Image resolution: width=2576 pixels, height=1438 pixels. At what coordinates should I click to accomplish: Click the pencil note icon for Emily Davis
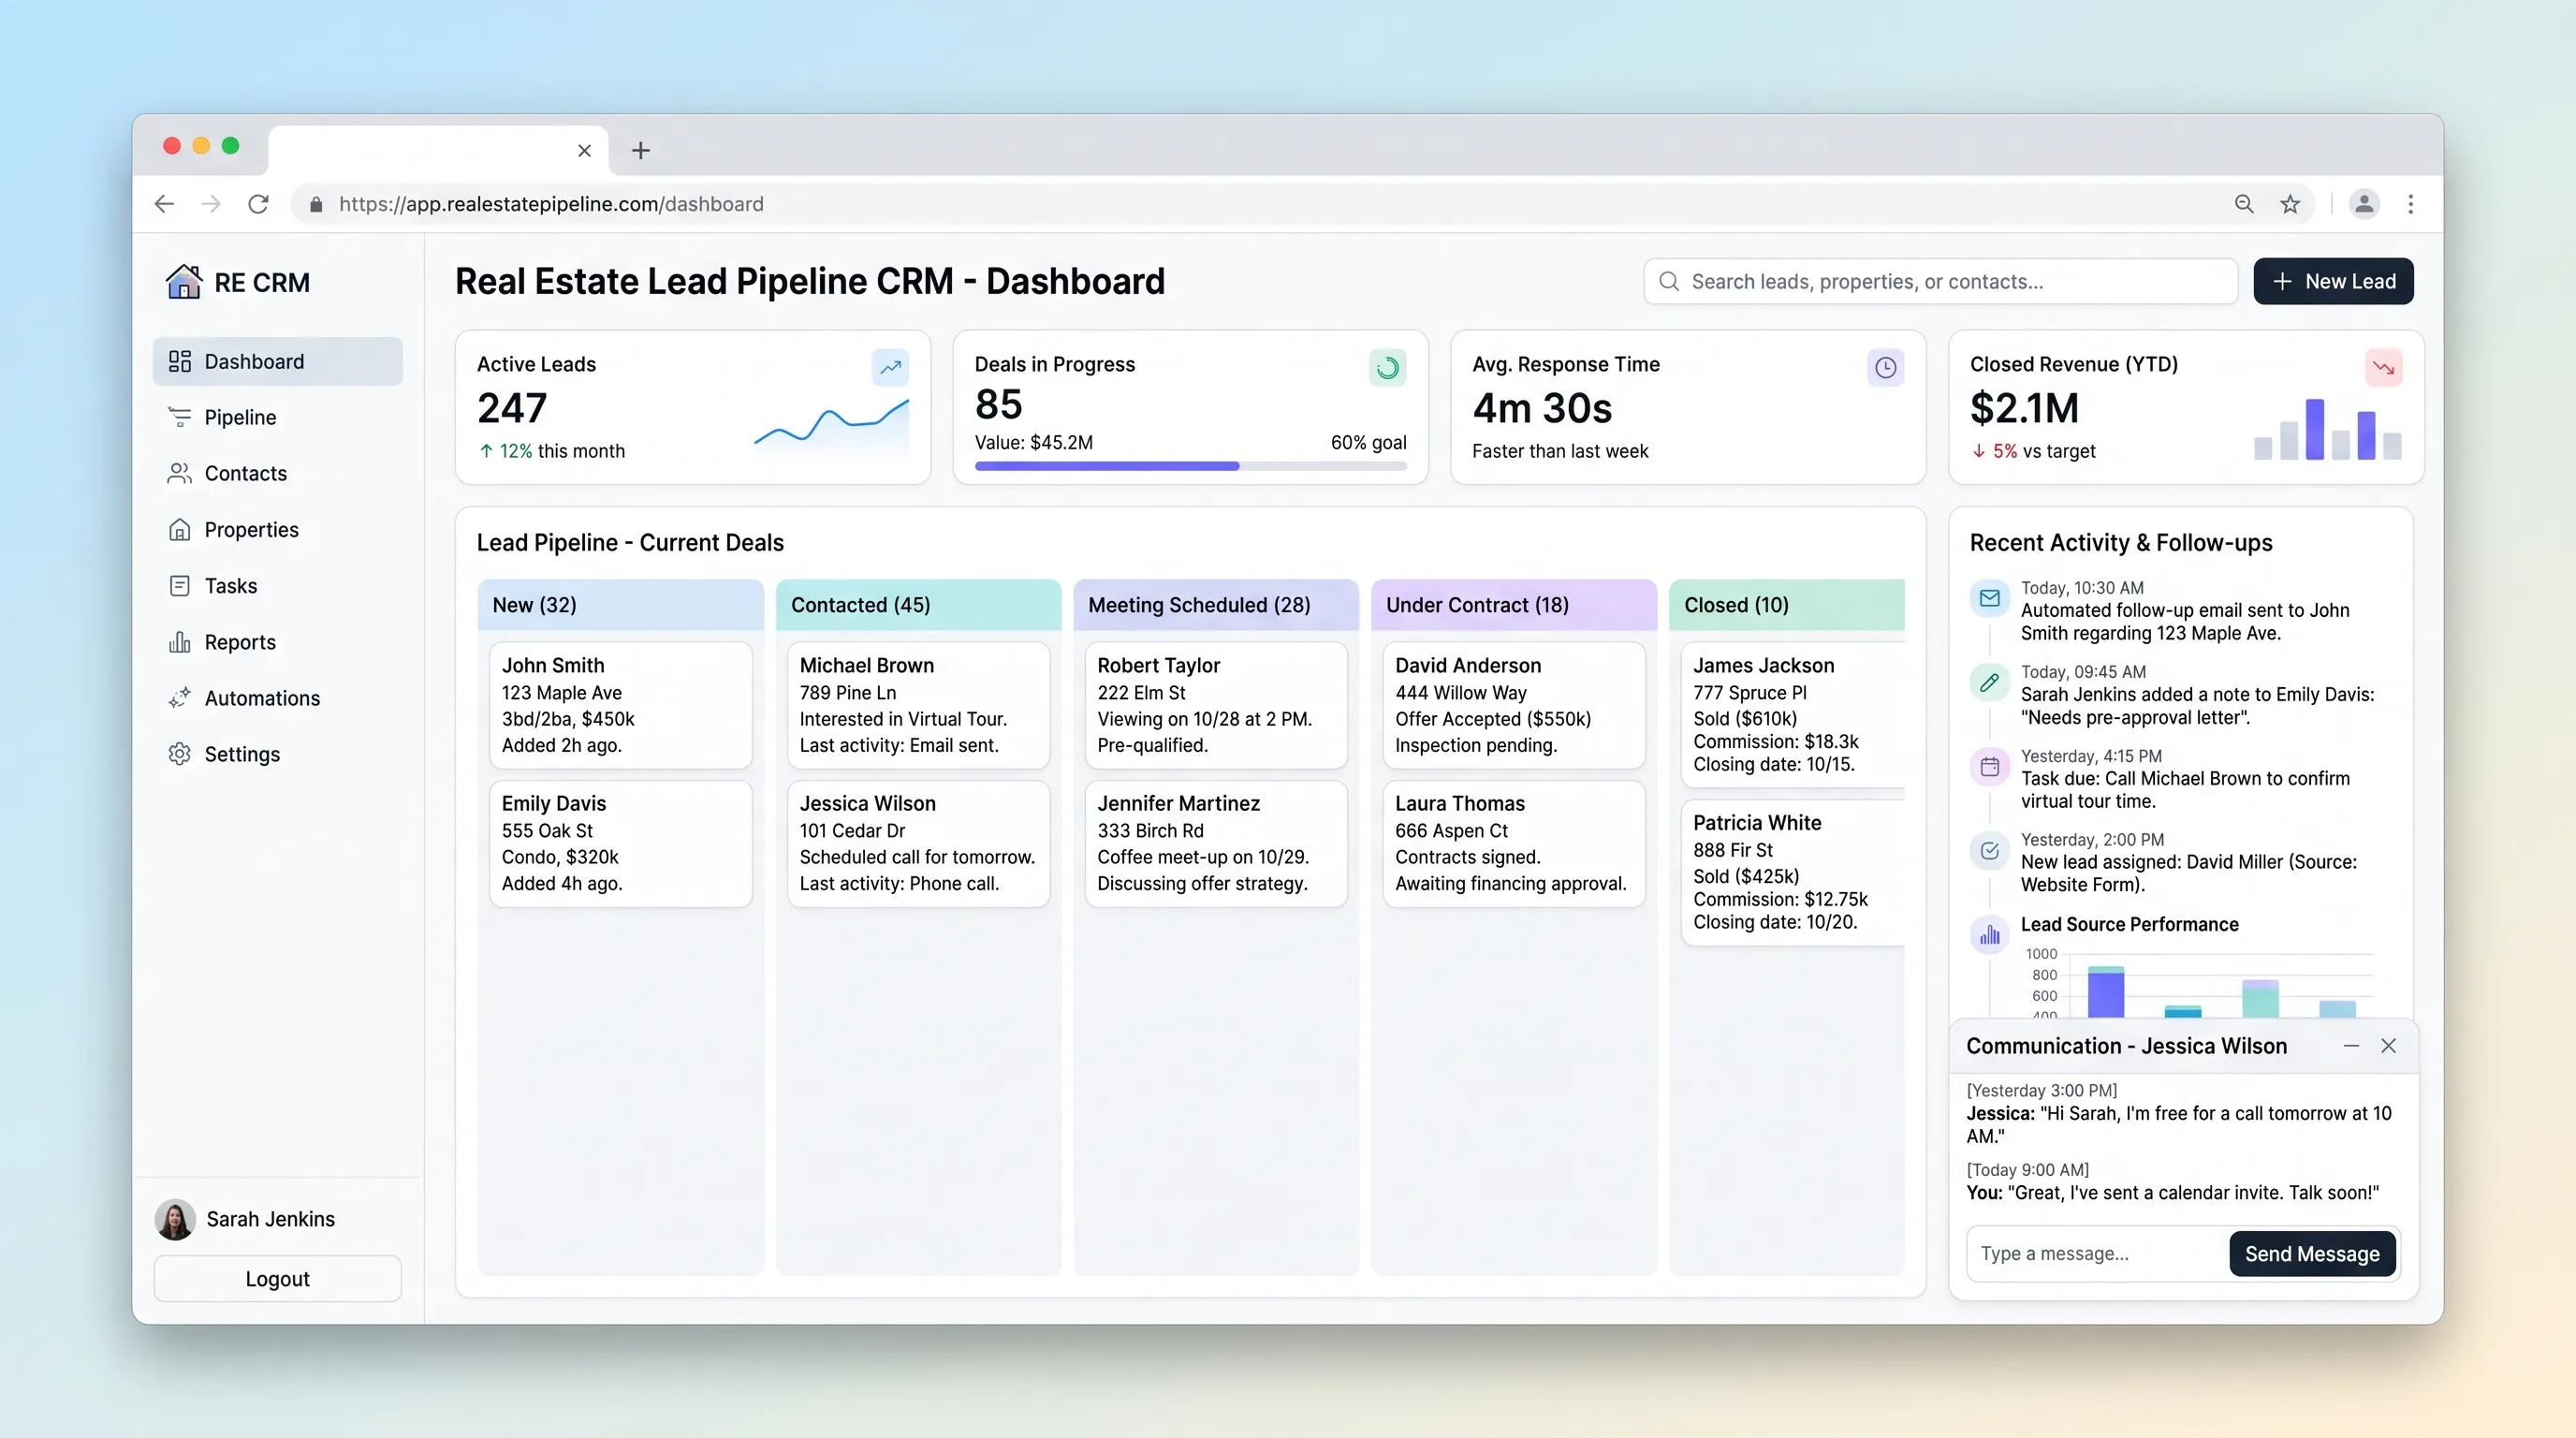[x=1989, y=682]
